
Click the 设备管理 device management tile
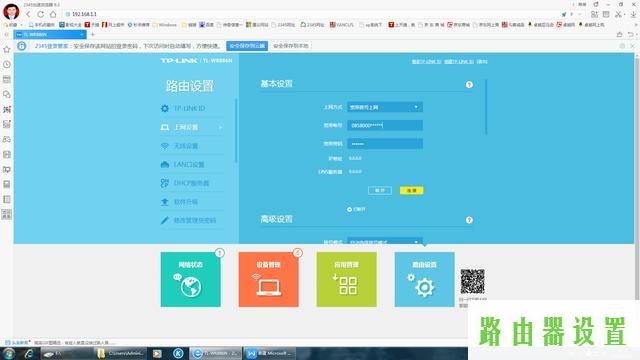pyautogui.click(x=269, y=279)
